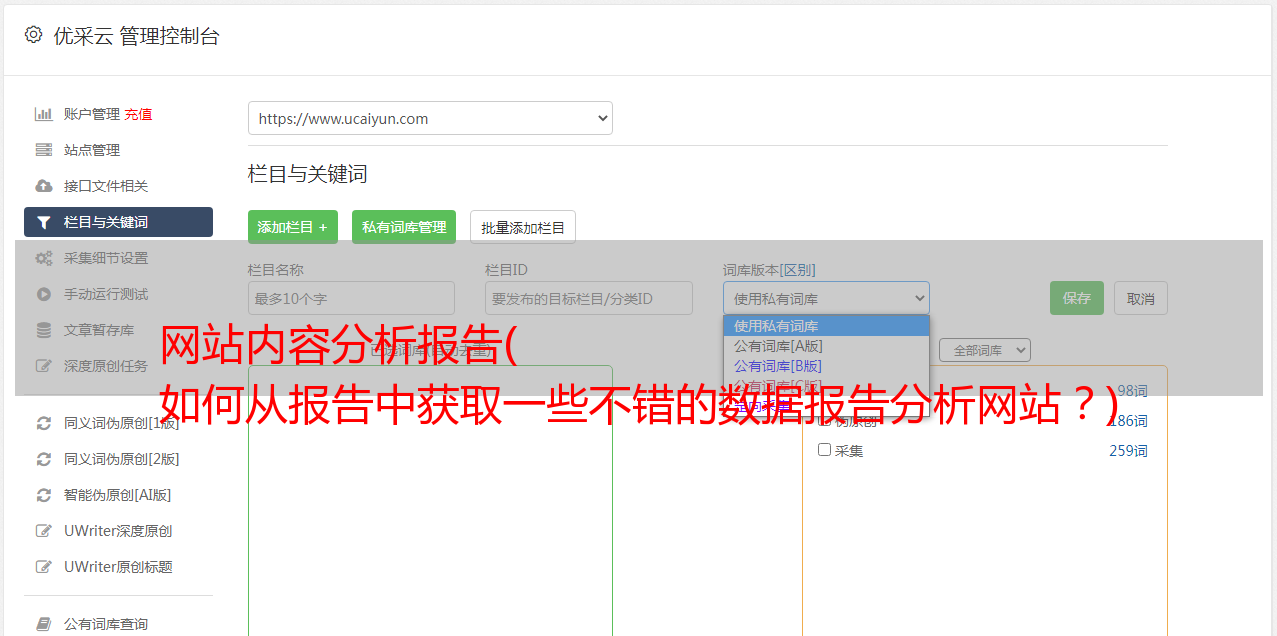The image size is (1277, 636).
Task: Click the [区别] link next to 词库版本
Action: [799, 270]
